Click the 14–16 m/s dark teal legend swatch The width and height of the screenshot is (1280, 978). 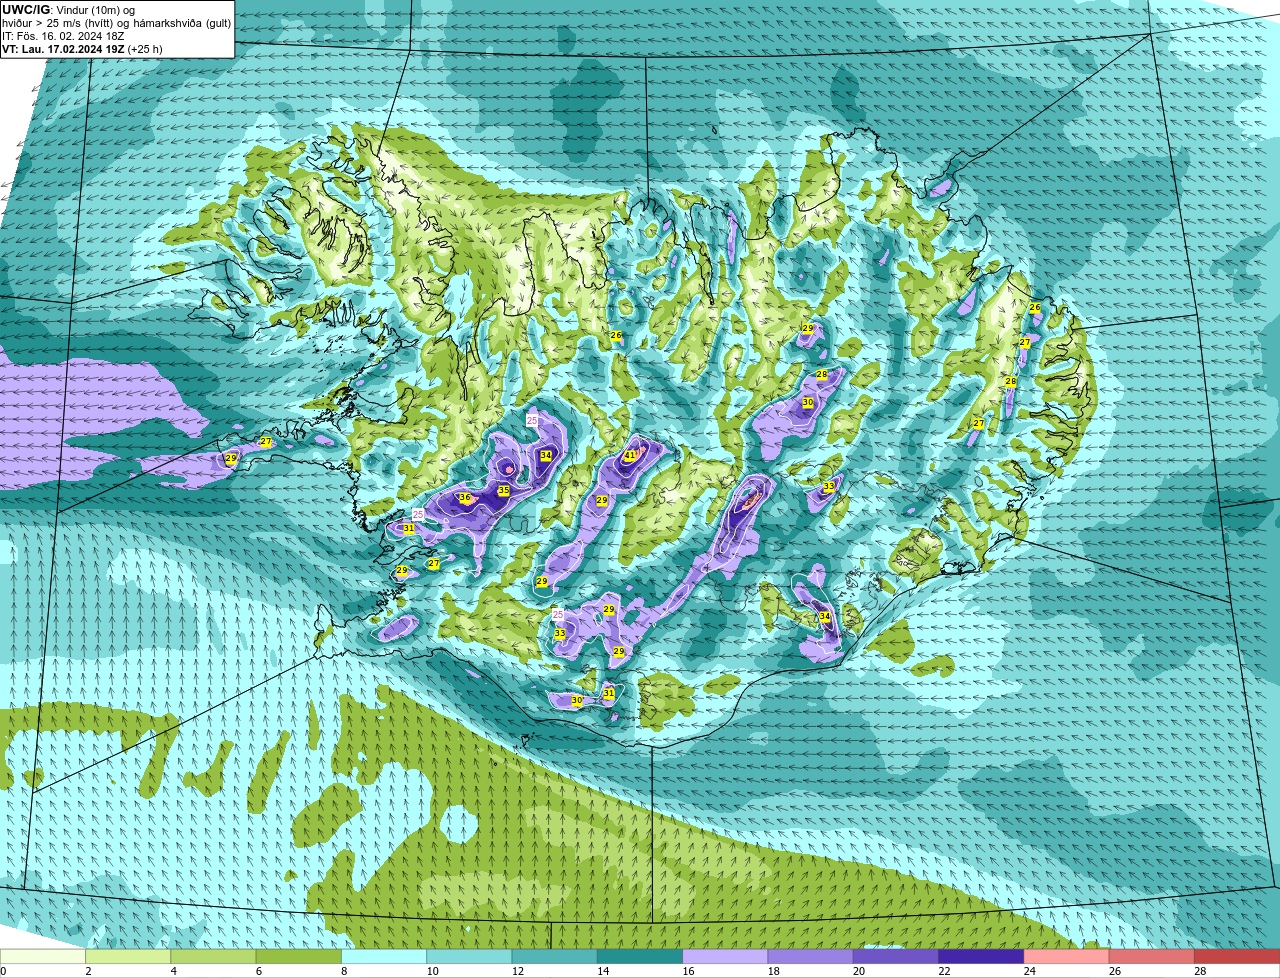click(x=640, y=957)
